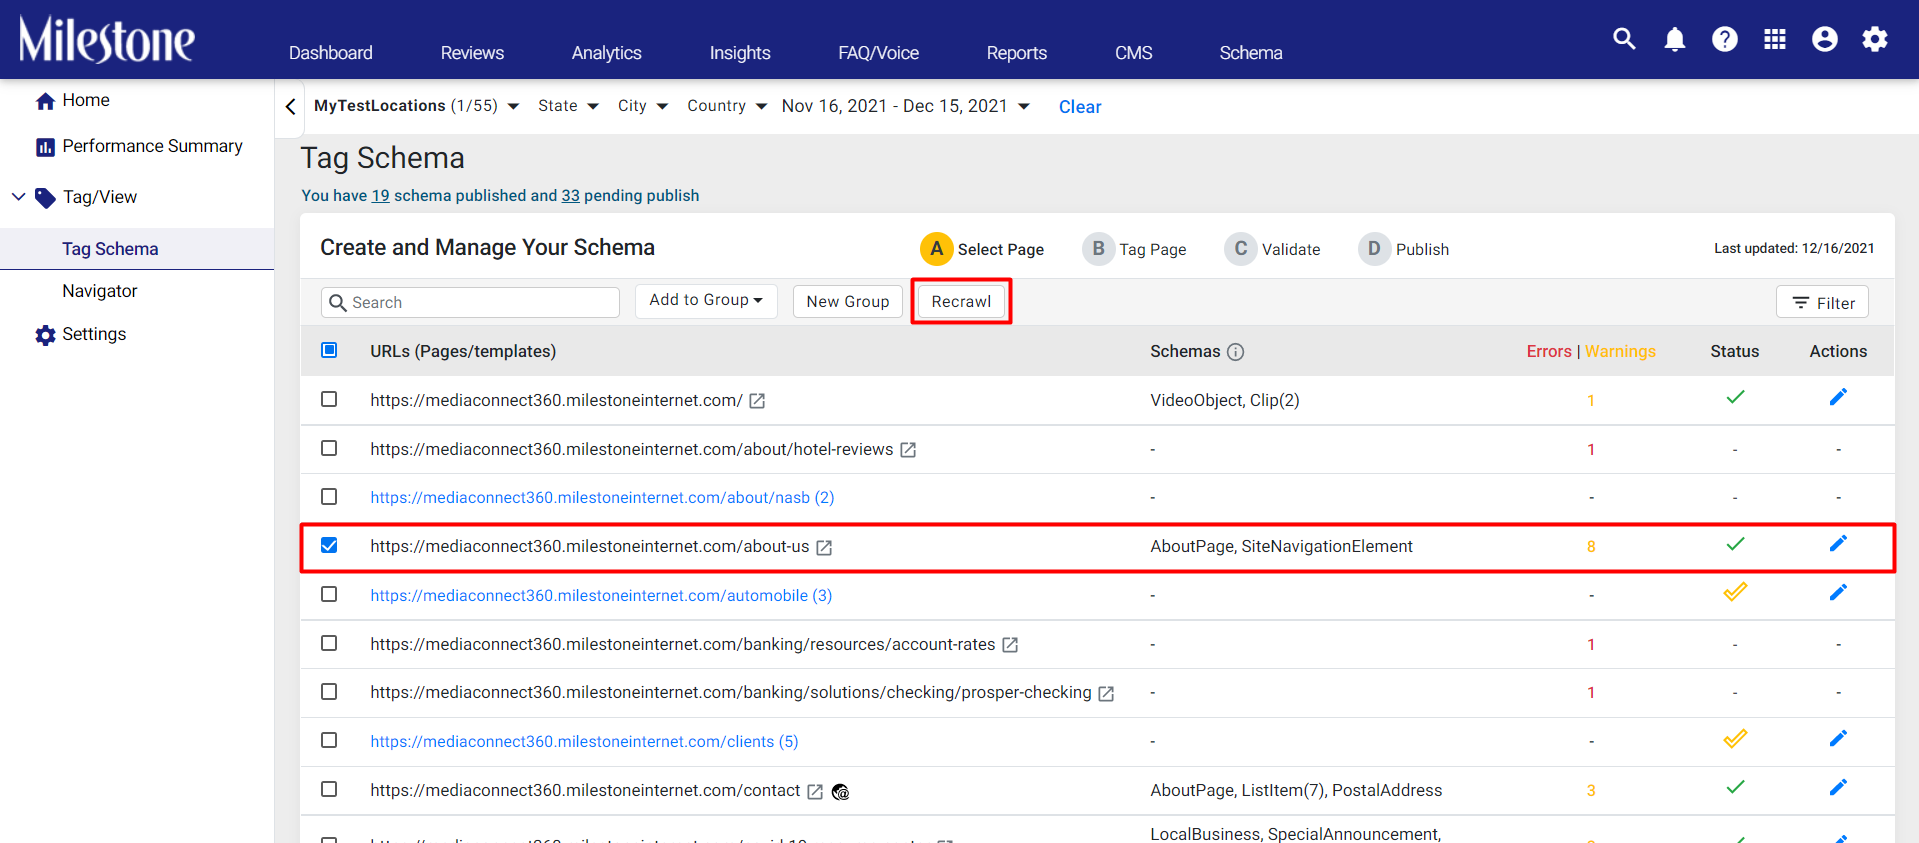Open the Insights tab
The width and height of the screenshot is (1919, 843).
click(x=740, y=53)
